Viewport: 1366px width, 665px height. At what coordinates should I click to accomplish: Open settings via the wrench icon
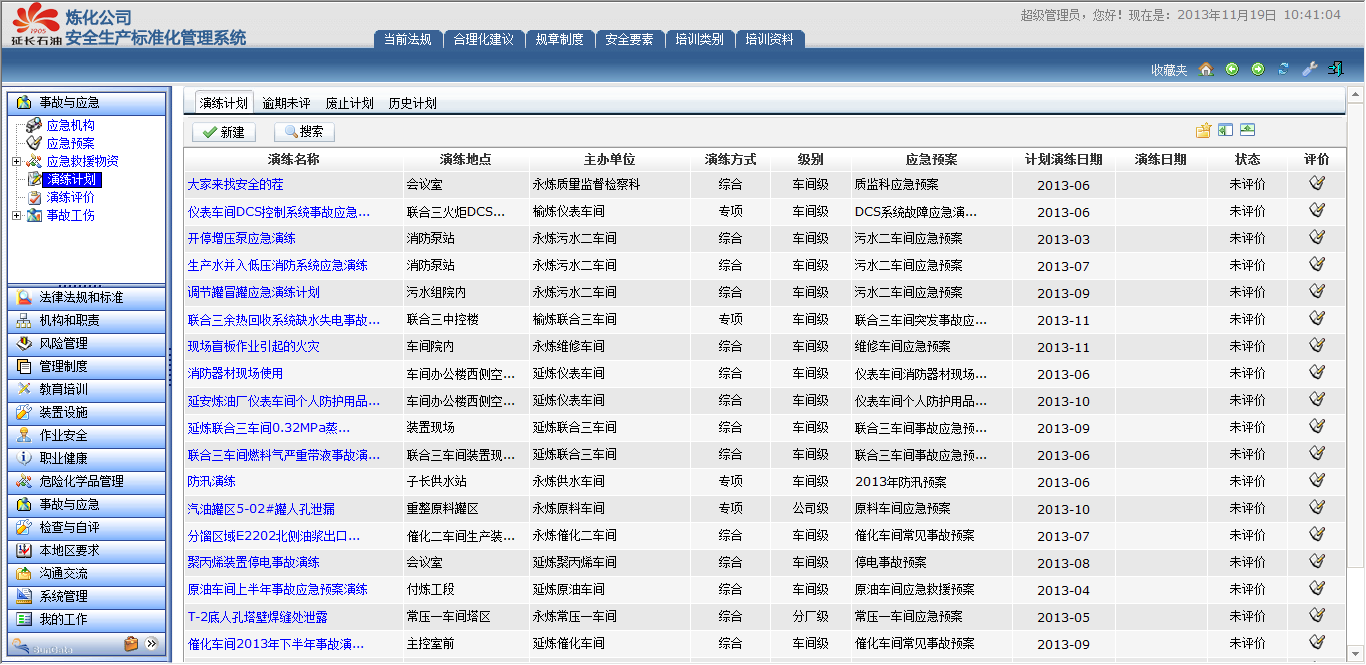point(1309,69)
